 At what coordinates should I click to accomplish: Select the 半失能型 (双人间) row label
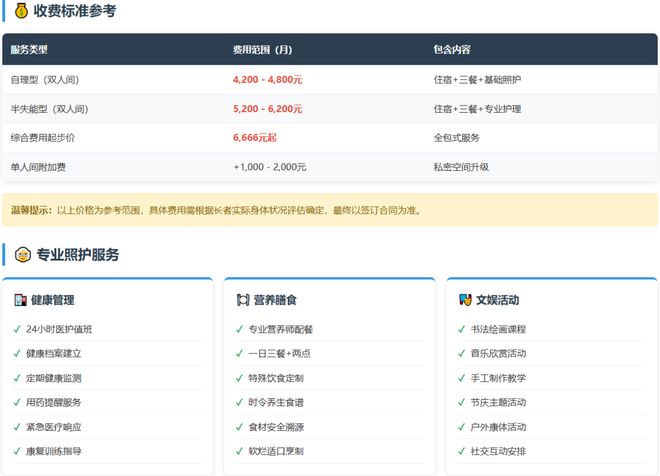pos(49,109)
